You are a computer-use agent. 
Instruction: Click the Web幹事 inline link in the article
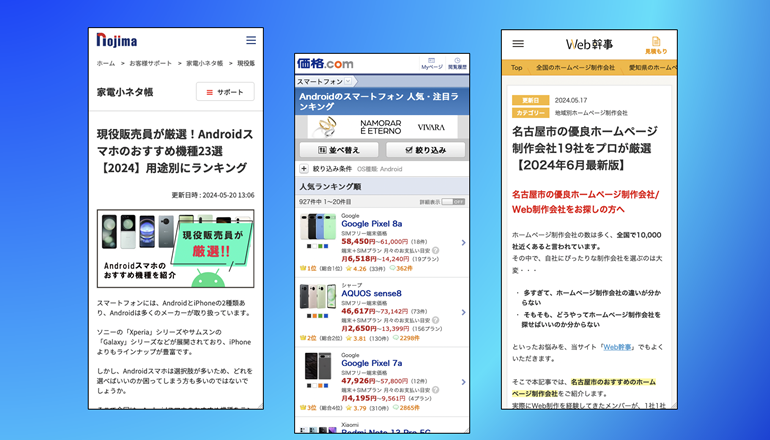(x=617, y=347)
